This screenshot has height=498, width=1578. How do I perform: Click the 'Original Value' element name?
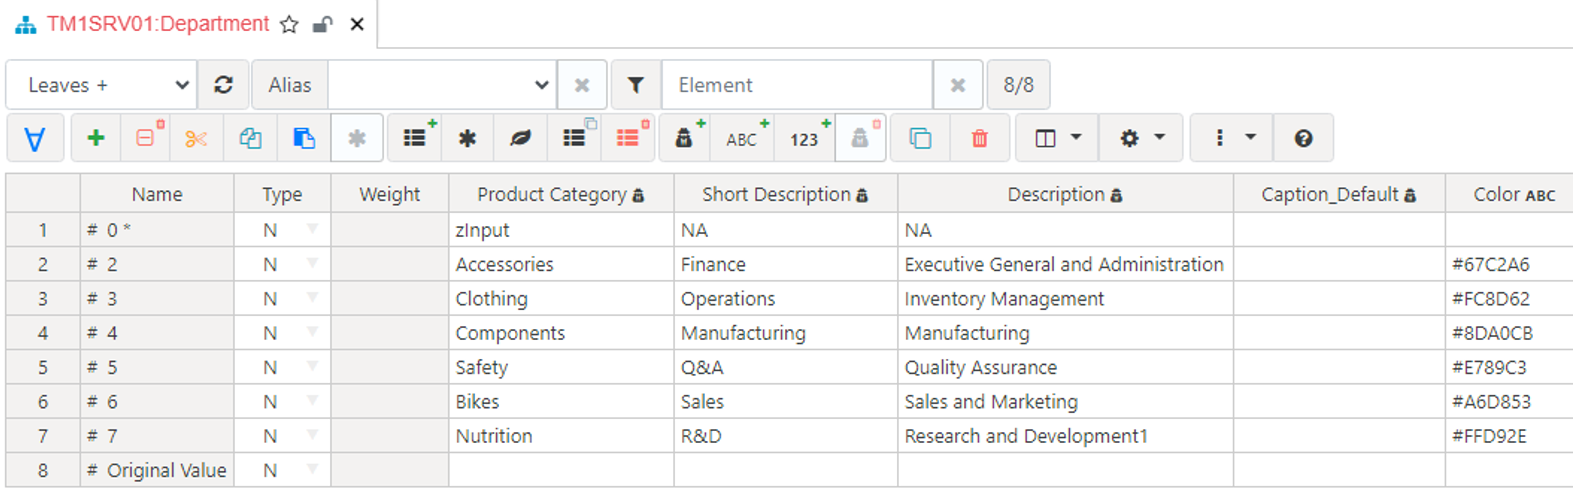167,470
